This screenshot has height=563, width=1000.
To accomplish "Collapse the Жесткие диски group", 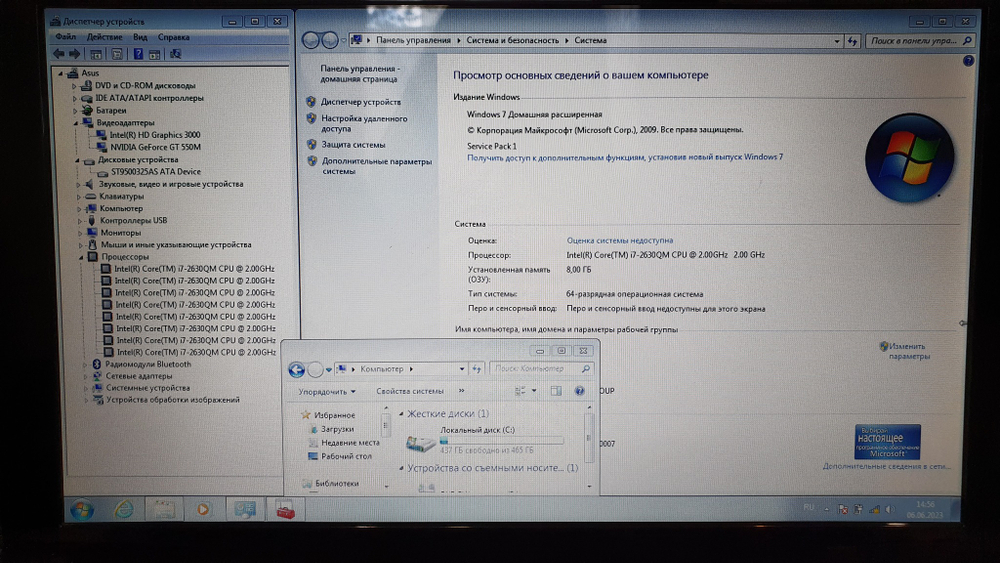I will pyautogui.click(x=401, y=414).
